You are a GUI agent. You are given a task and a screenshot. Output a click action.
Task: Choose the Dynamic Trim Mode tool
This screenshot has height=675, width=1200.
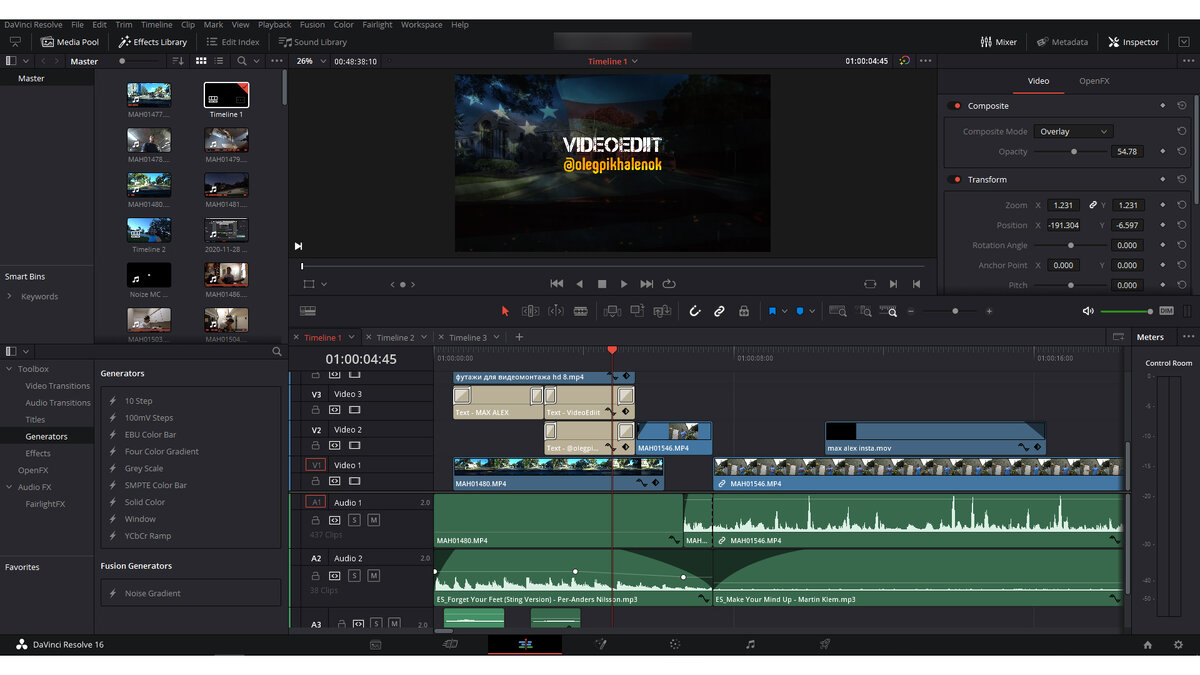point(556,311)
